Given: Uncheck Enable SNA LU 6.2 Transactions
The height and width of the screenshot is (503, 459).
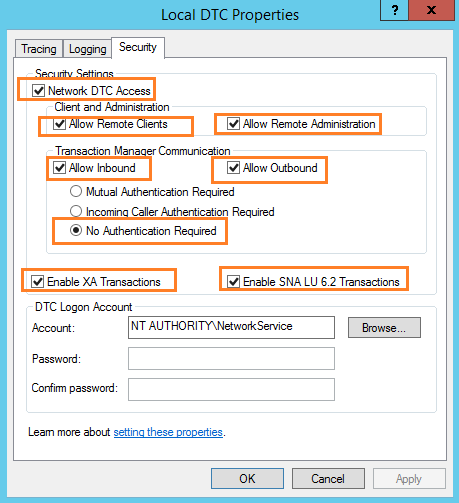Looking at the screenshot, I should pos(233,281).
